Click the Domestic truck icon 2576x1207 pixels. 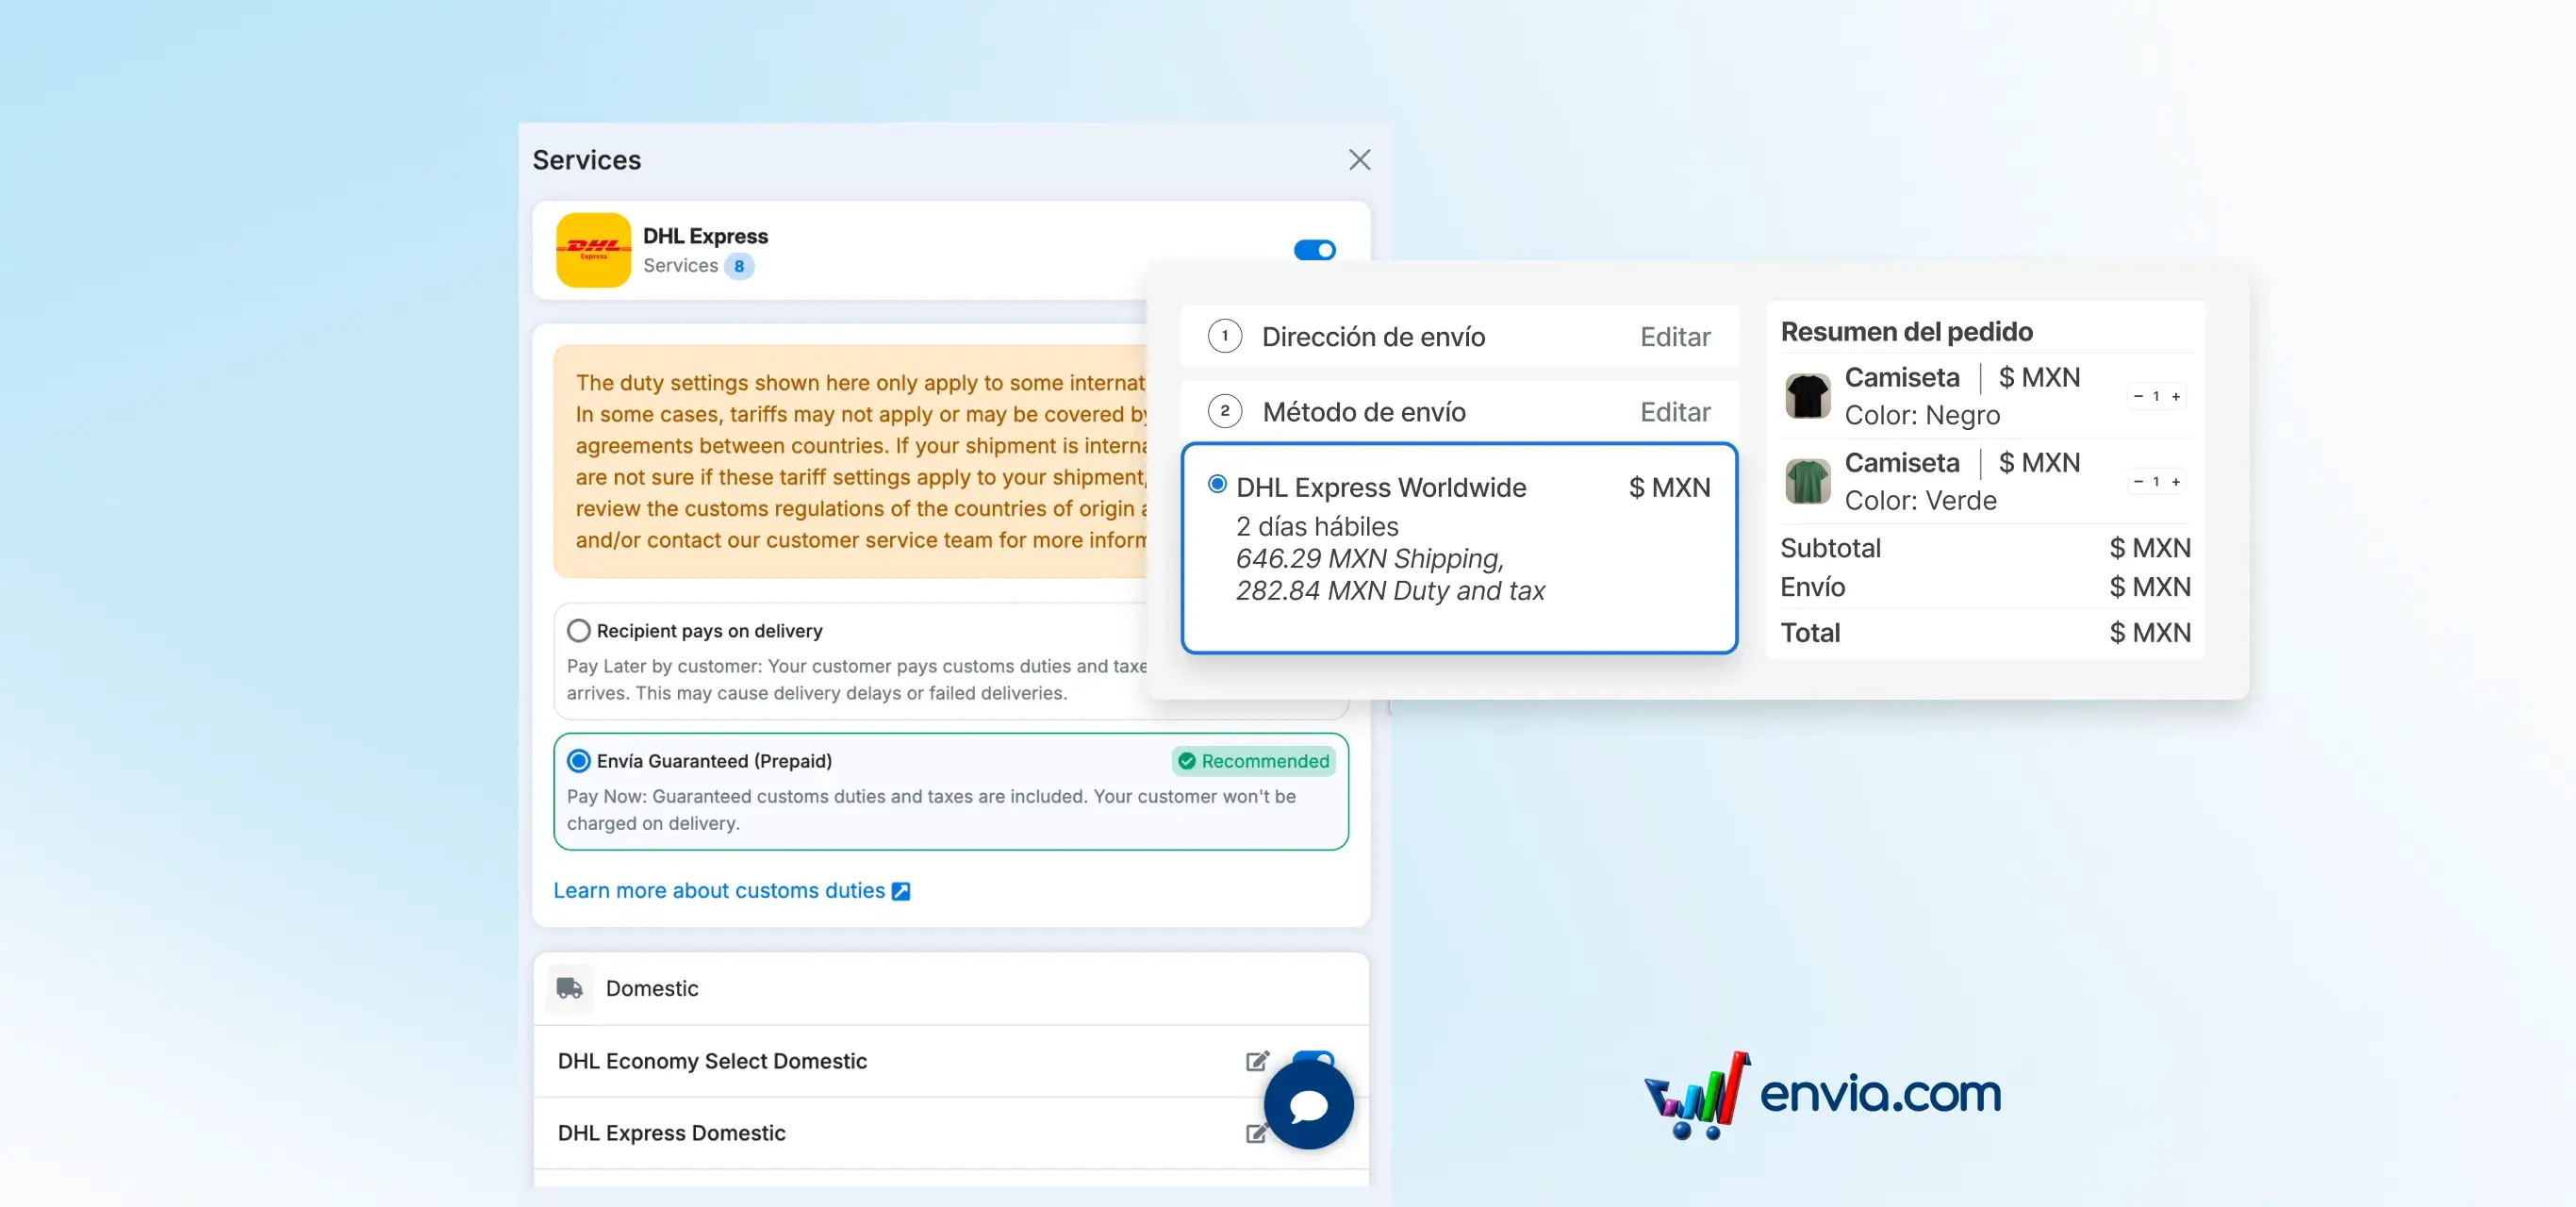tap(570, 988)
